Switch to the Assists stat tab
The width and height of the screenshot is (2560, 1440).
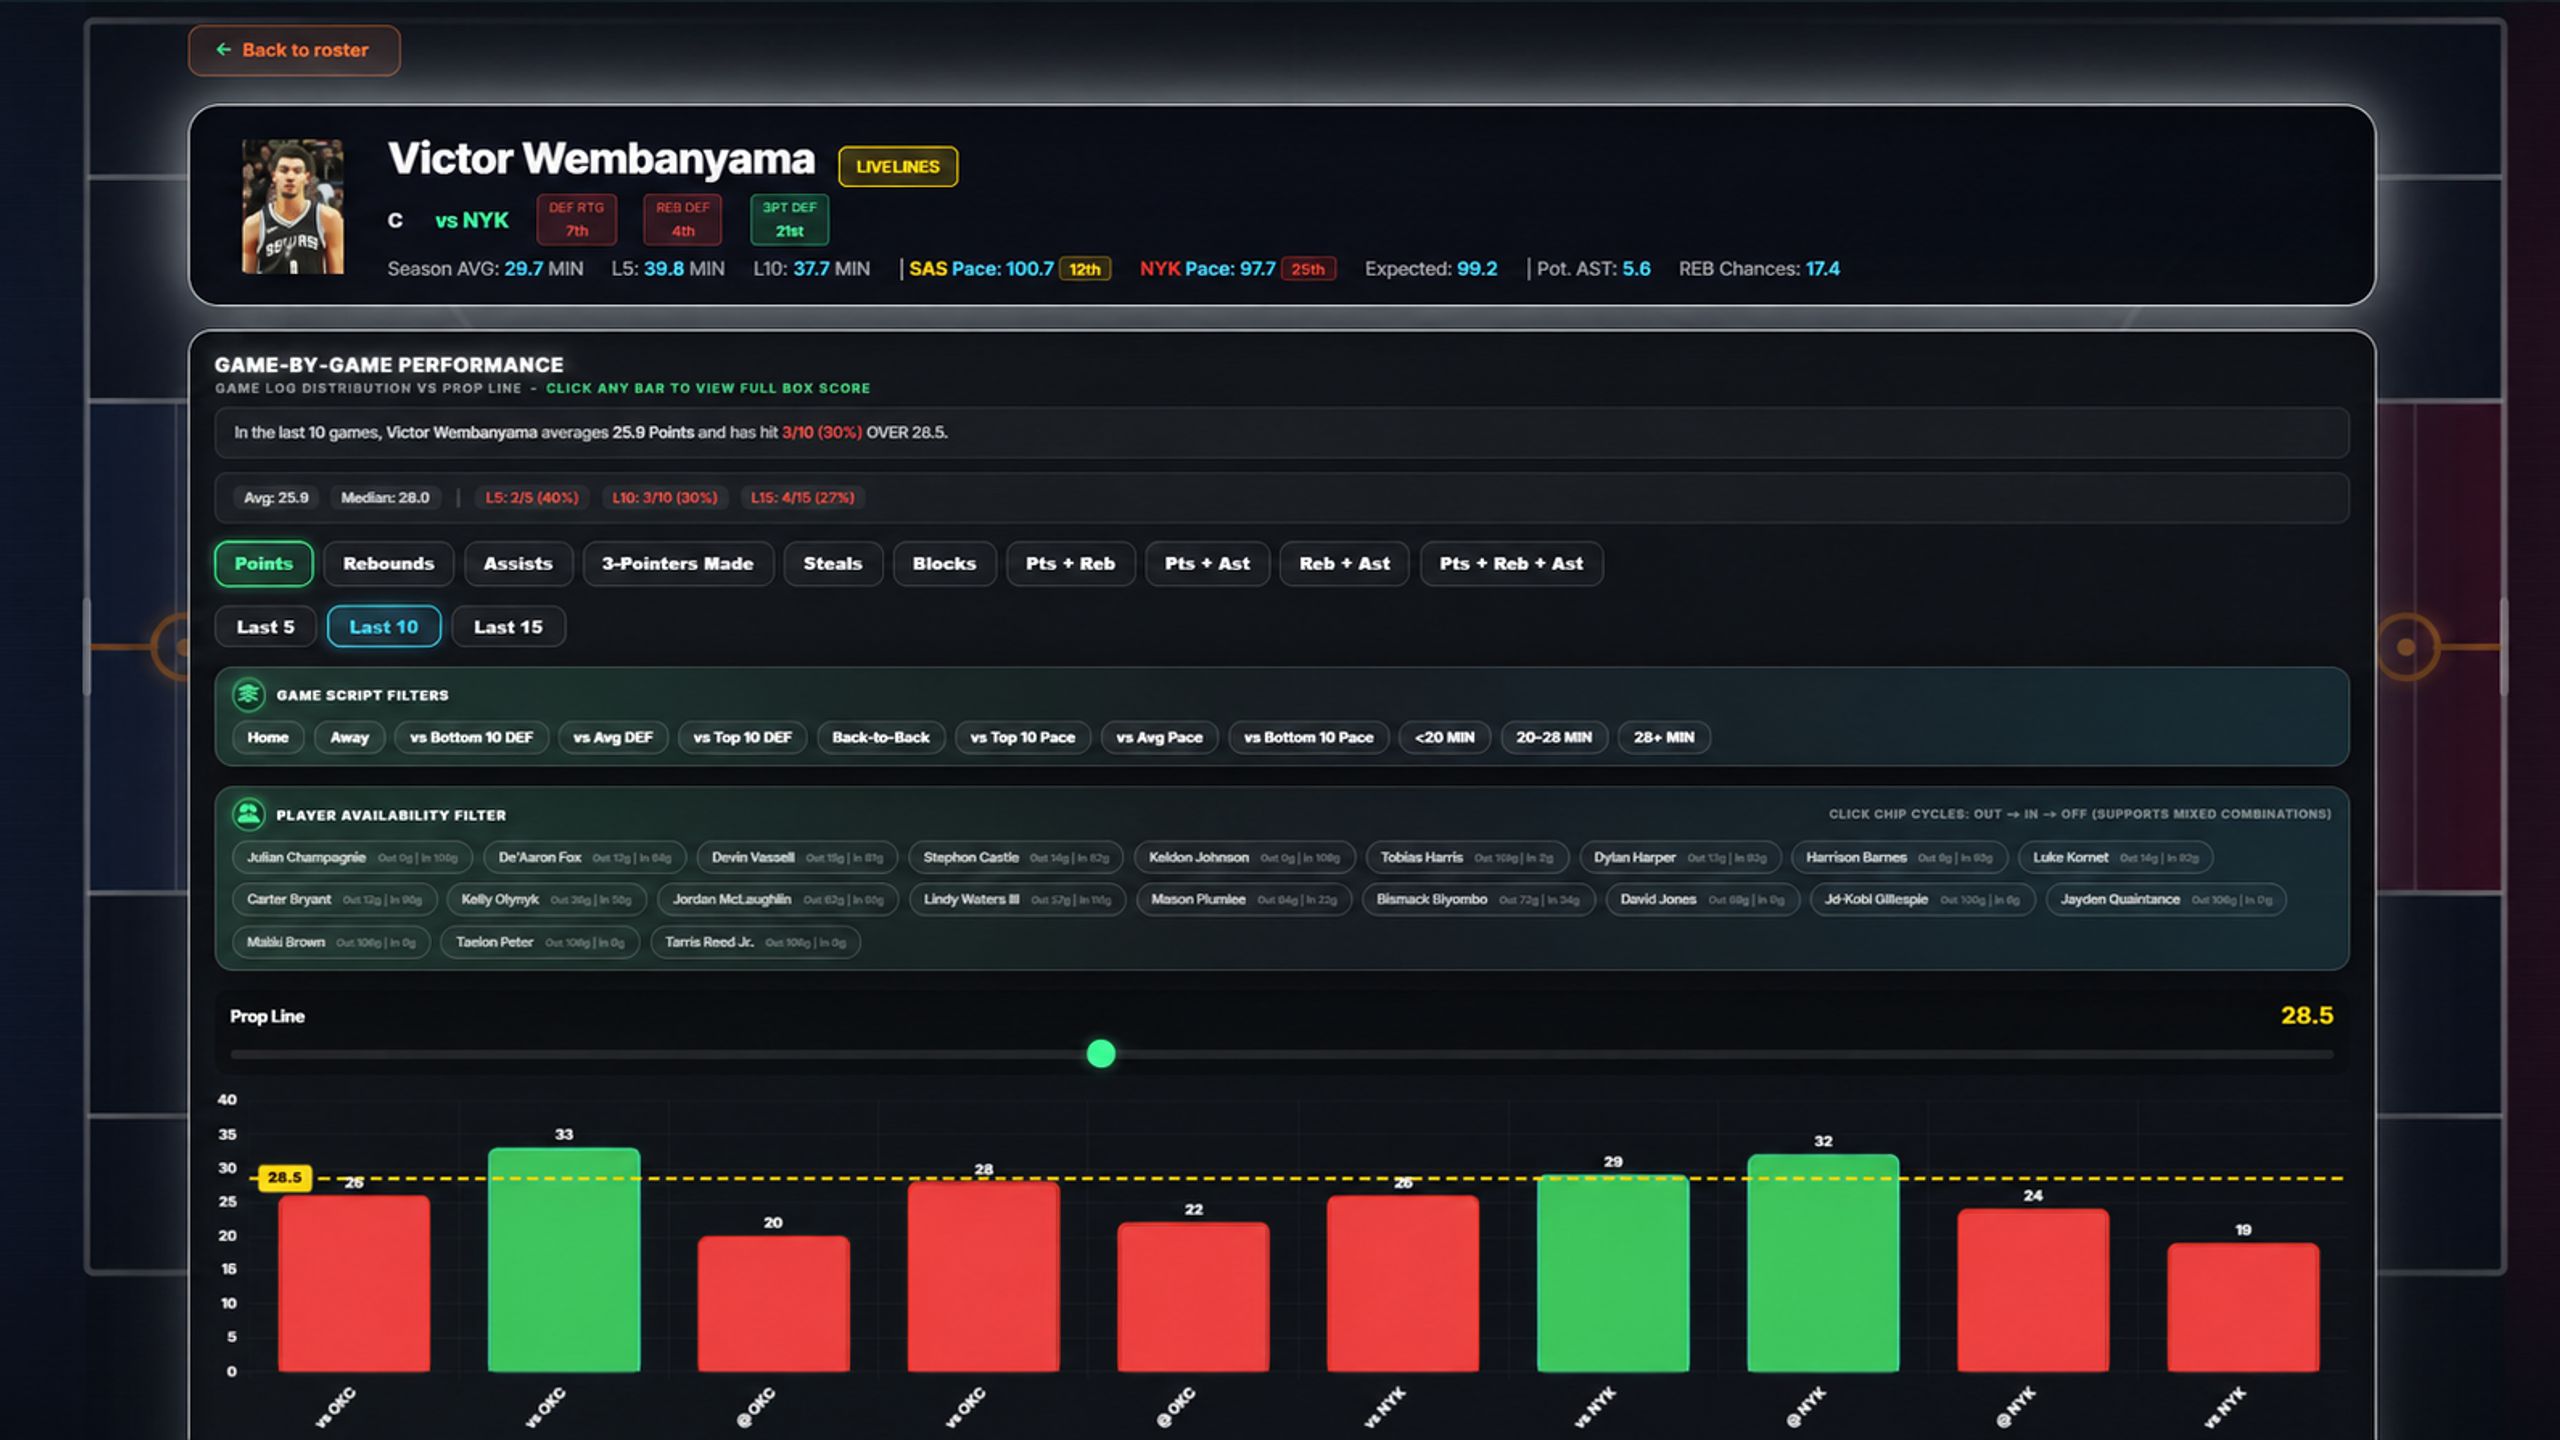[x=518, y=563]
